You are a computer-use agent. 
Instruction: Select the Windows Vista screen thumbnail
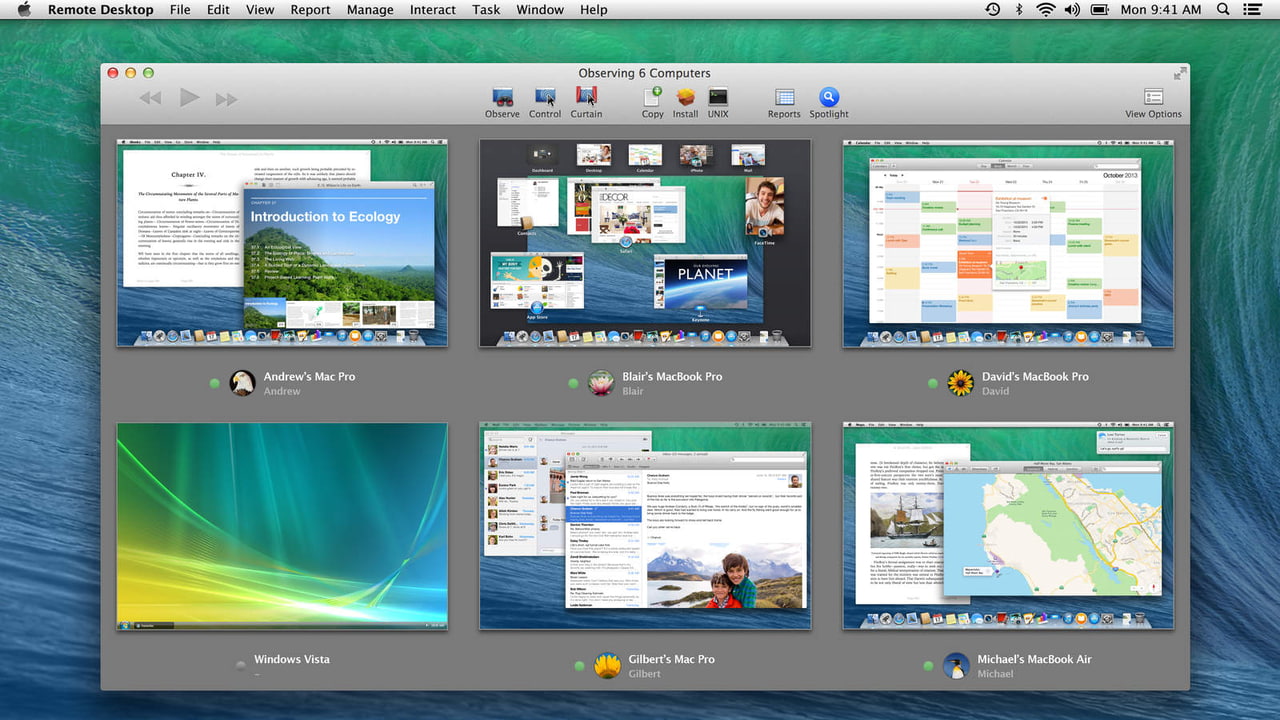point(282,526)
